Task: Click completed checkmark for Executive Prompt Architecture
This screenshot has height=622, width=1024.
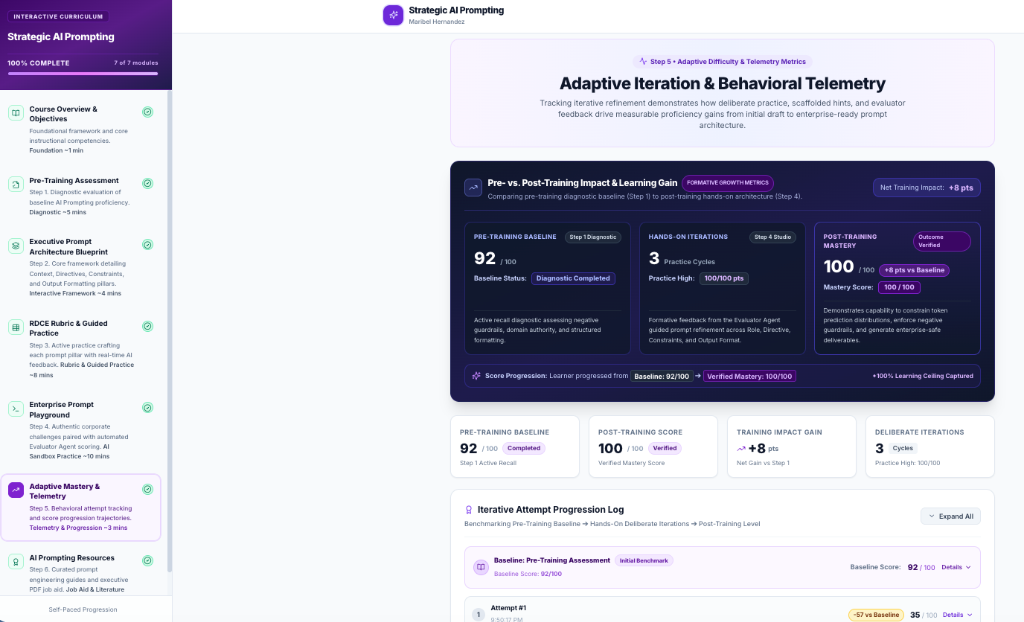Action: tap(148, 244)
